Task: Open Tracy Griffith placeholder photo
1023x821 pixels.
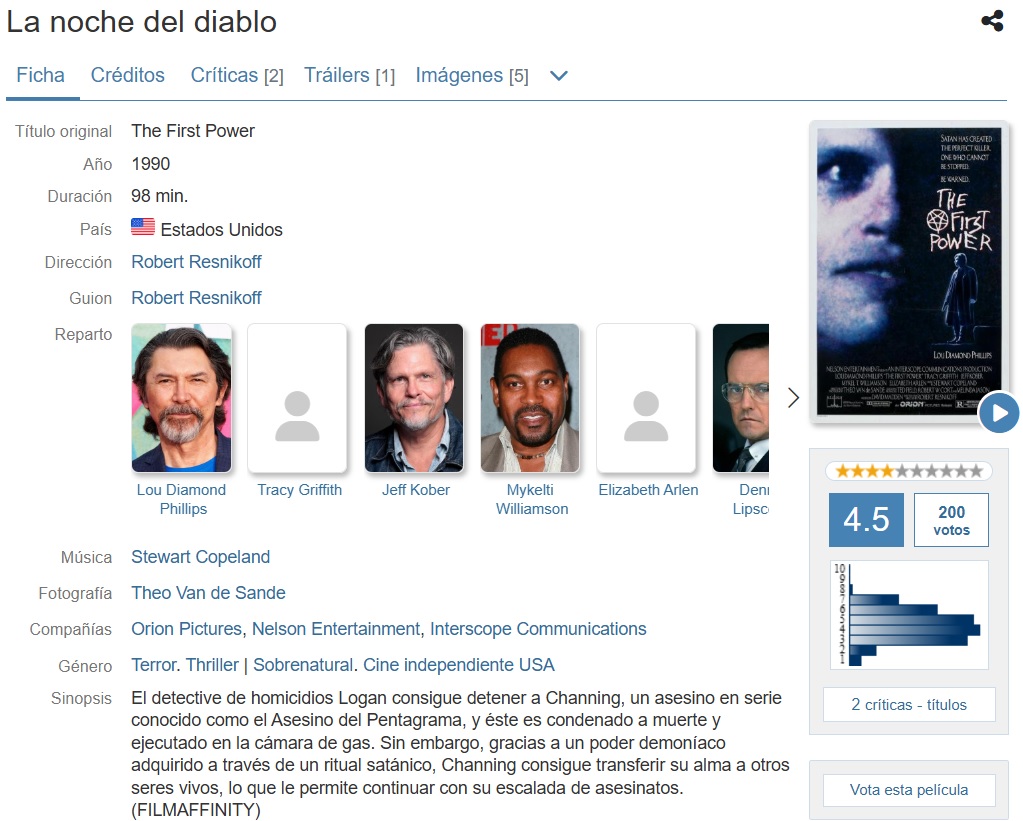Action: [297, 397]
